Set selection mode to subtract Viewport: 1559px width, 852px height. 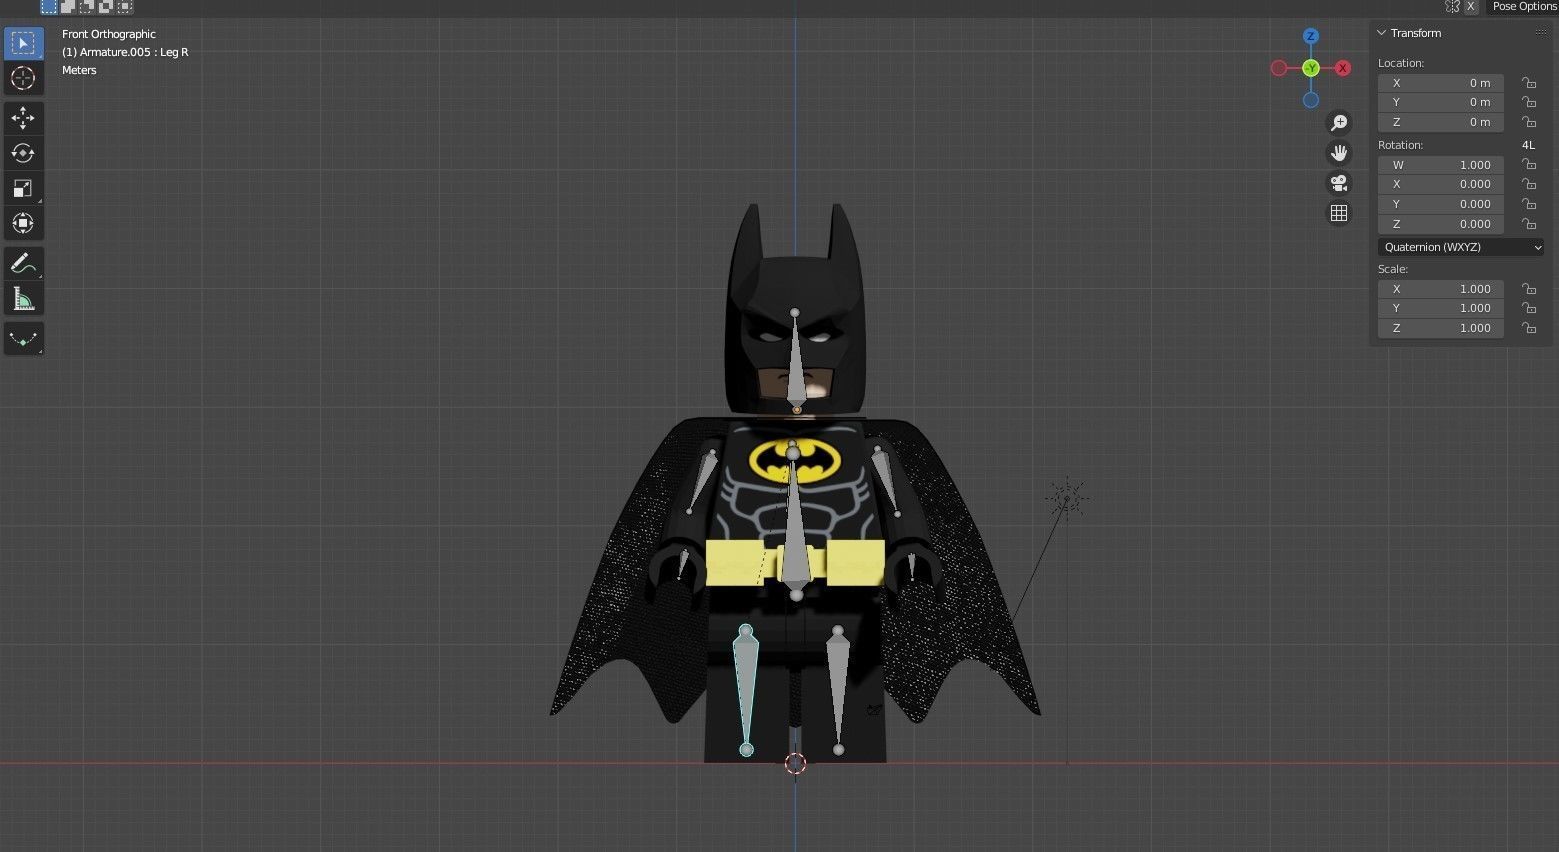[x=87, y=7]
